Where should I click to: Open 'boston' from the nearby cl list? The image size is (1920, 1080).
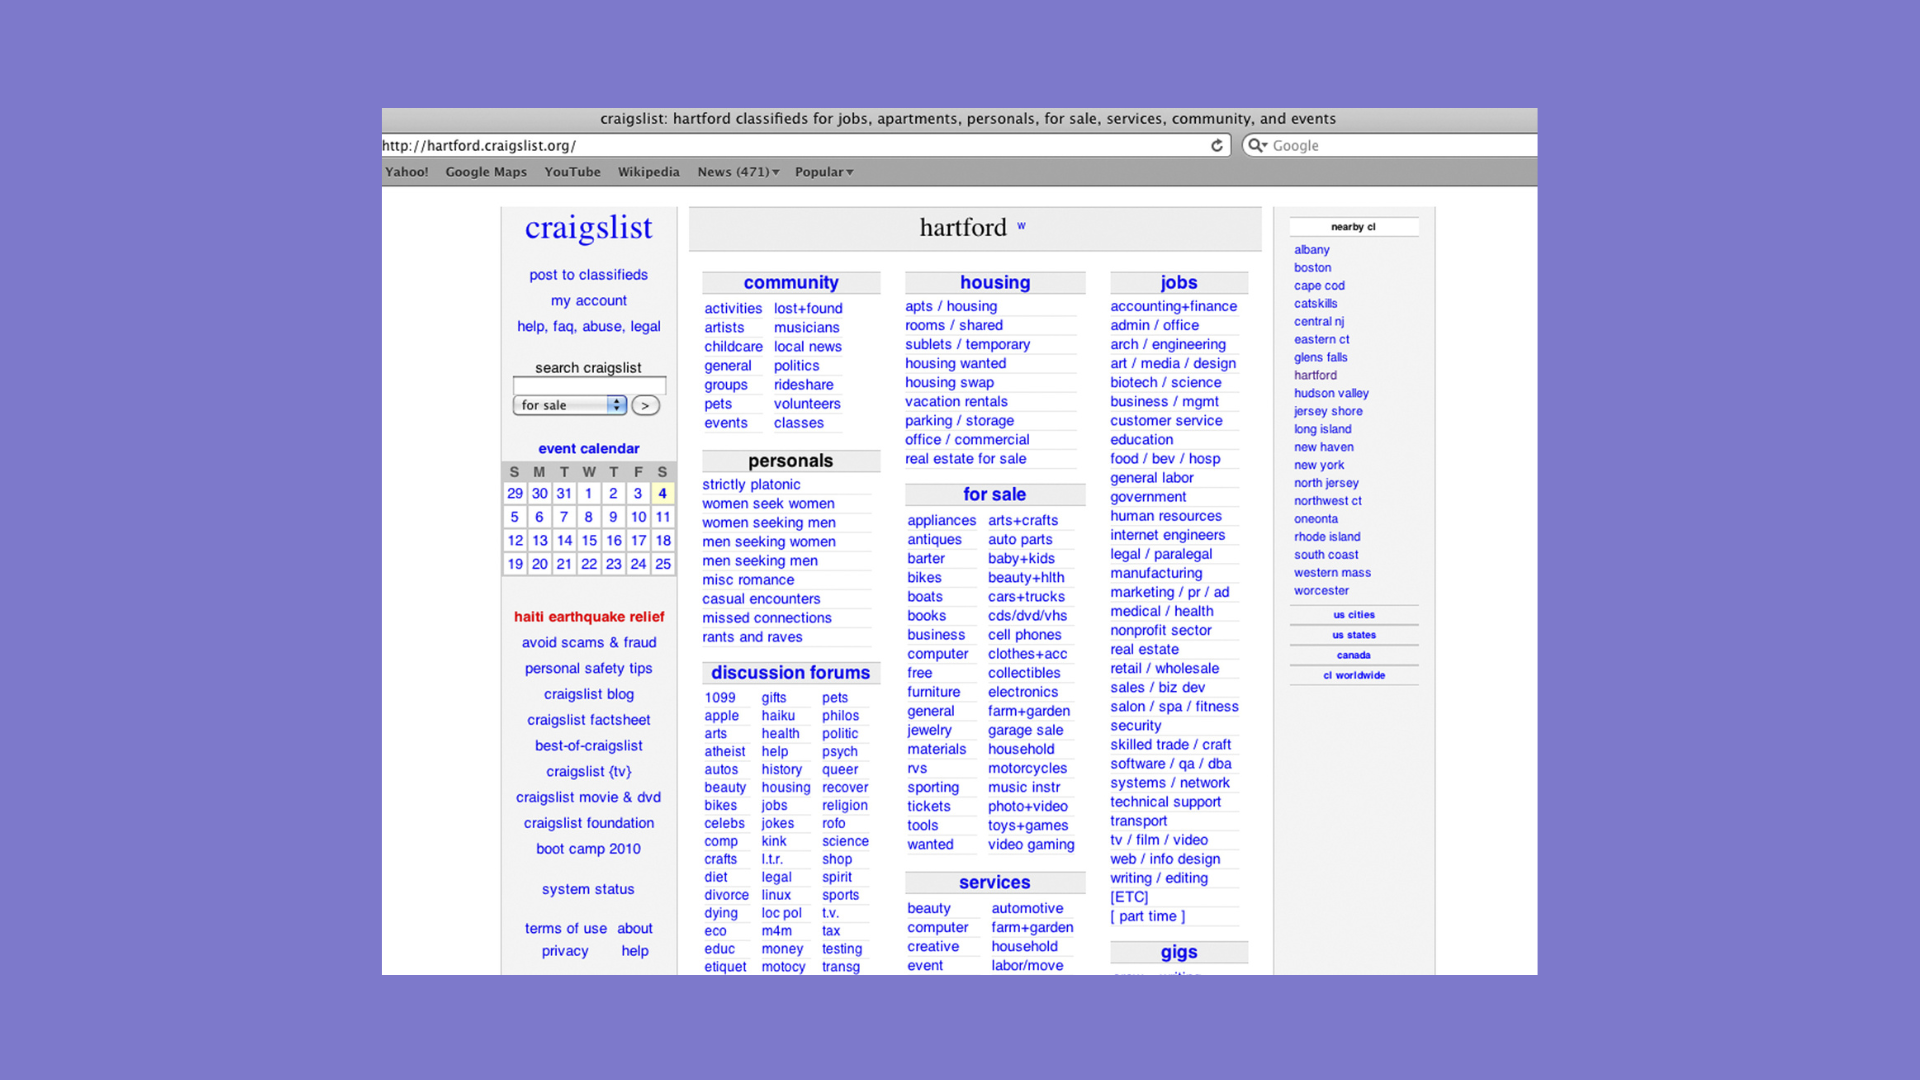(1312, 267)
